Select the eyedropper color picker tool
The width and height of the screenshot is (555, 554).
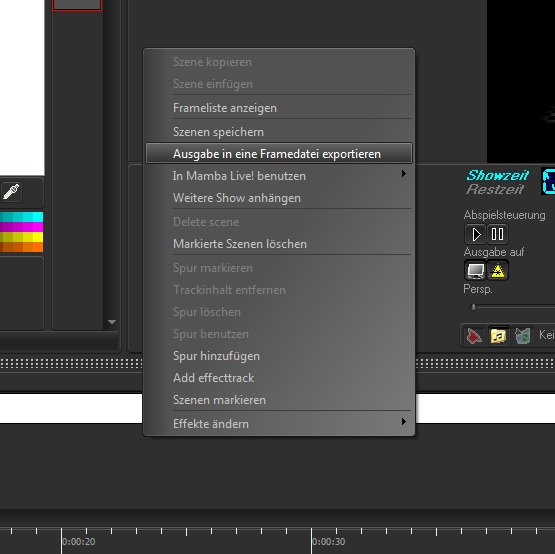(x=11, y=192)
